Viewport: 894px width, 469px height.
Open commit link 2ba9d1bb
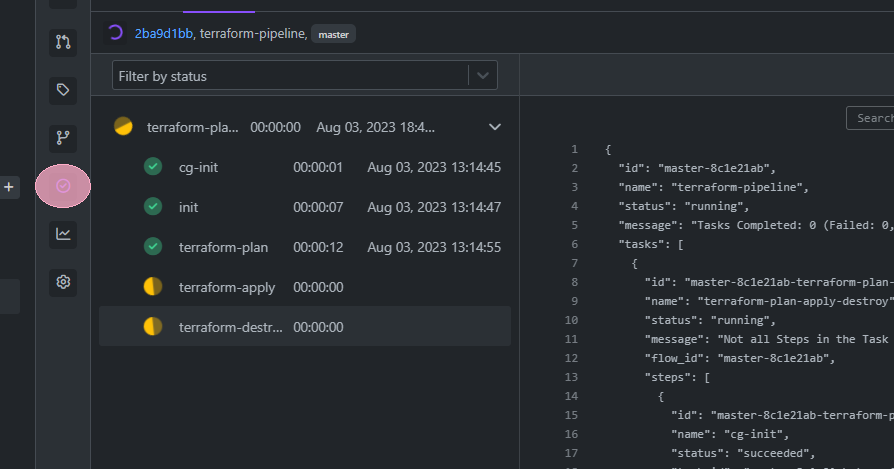(x=164, y=34)
